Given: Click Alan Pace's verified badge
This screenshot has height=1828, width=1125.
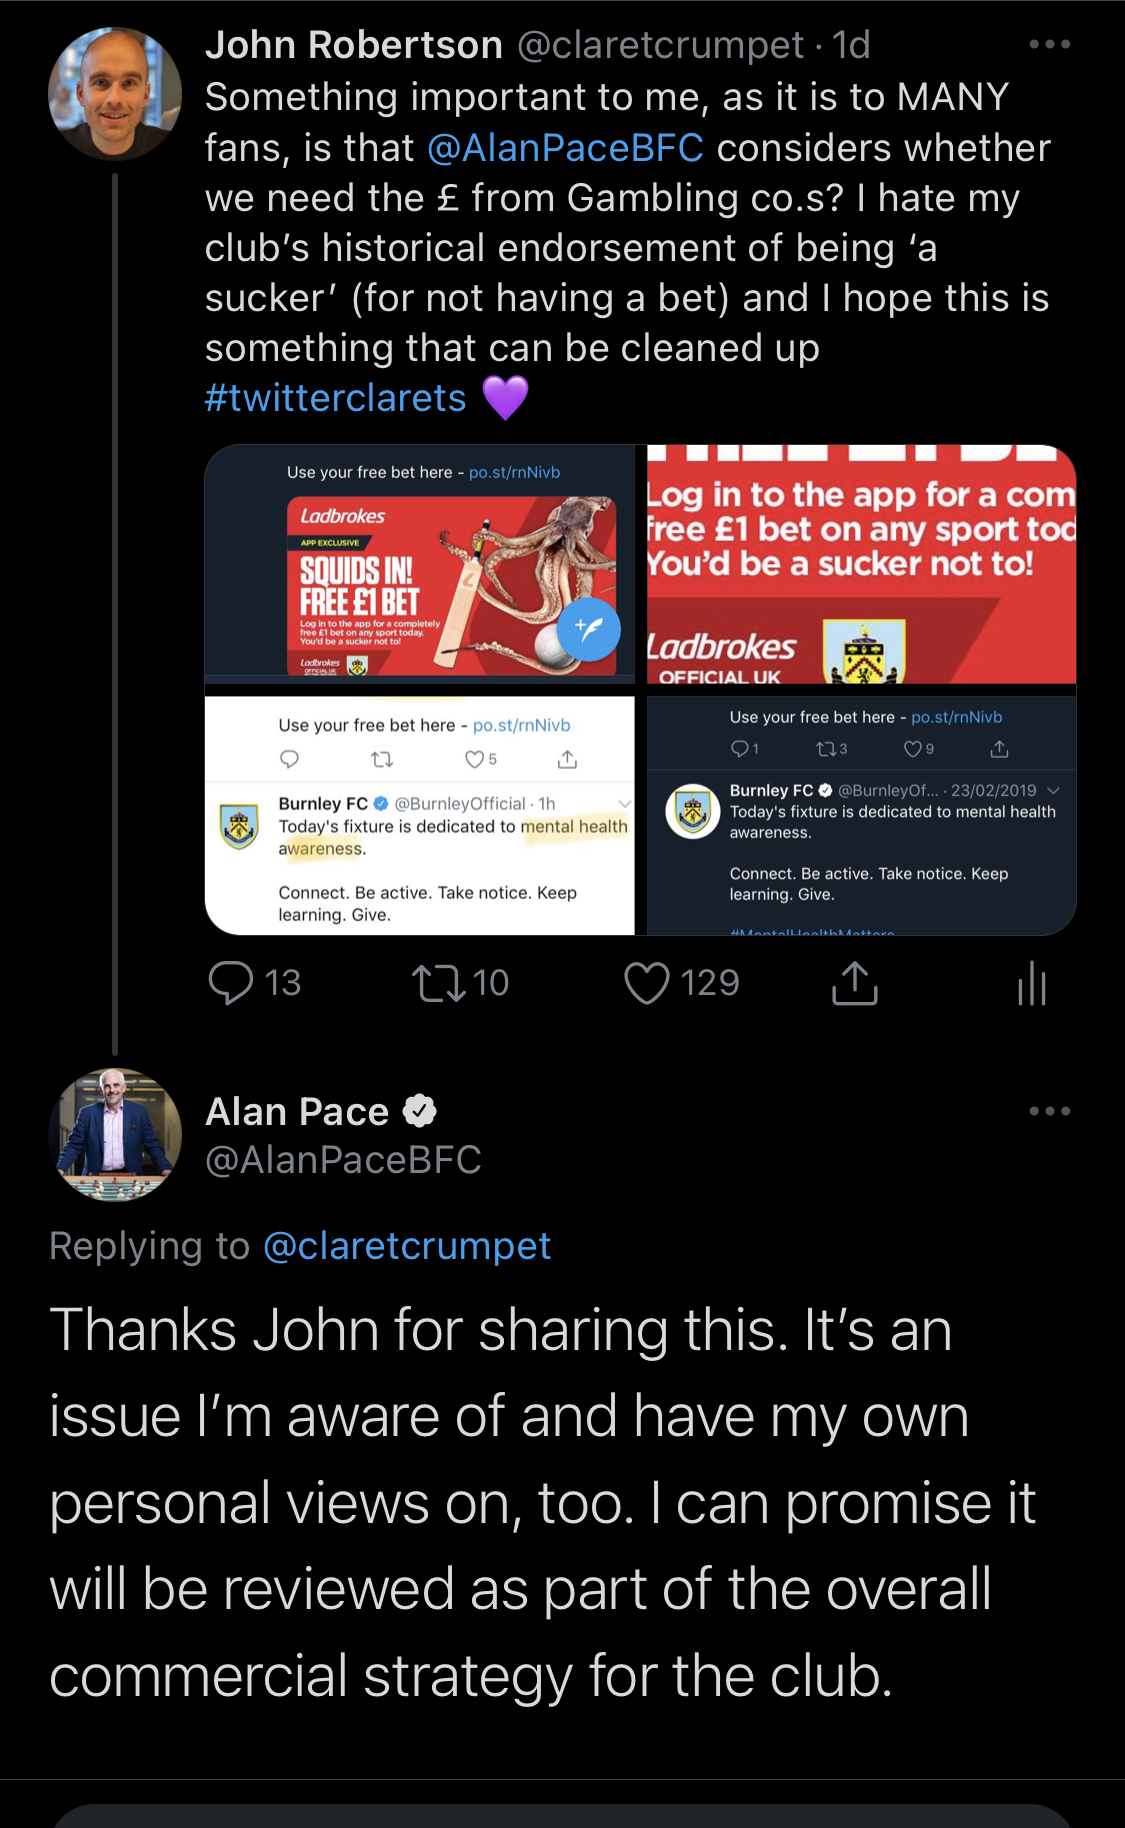Looking at the screenshot, I should [420, 1111].
